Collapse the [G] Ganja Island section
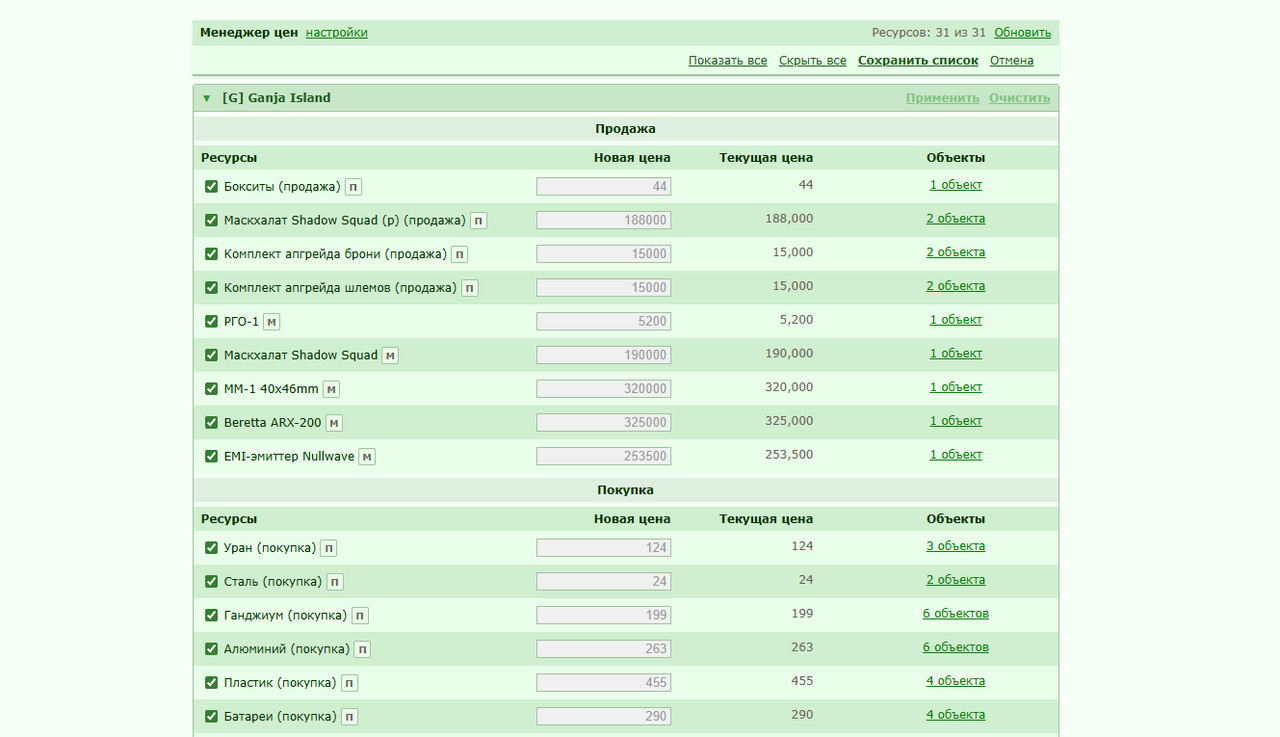 pyautogui.click(x=206, y=98)
